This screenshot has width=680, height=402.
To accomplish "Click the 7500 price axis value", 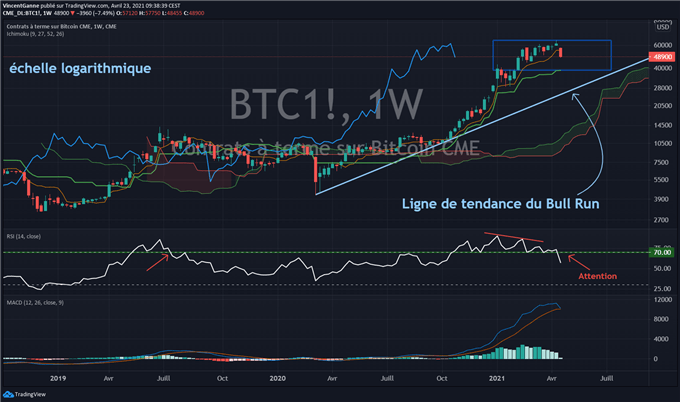I will (x=661, y=162).
